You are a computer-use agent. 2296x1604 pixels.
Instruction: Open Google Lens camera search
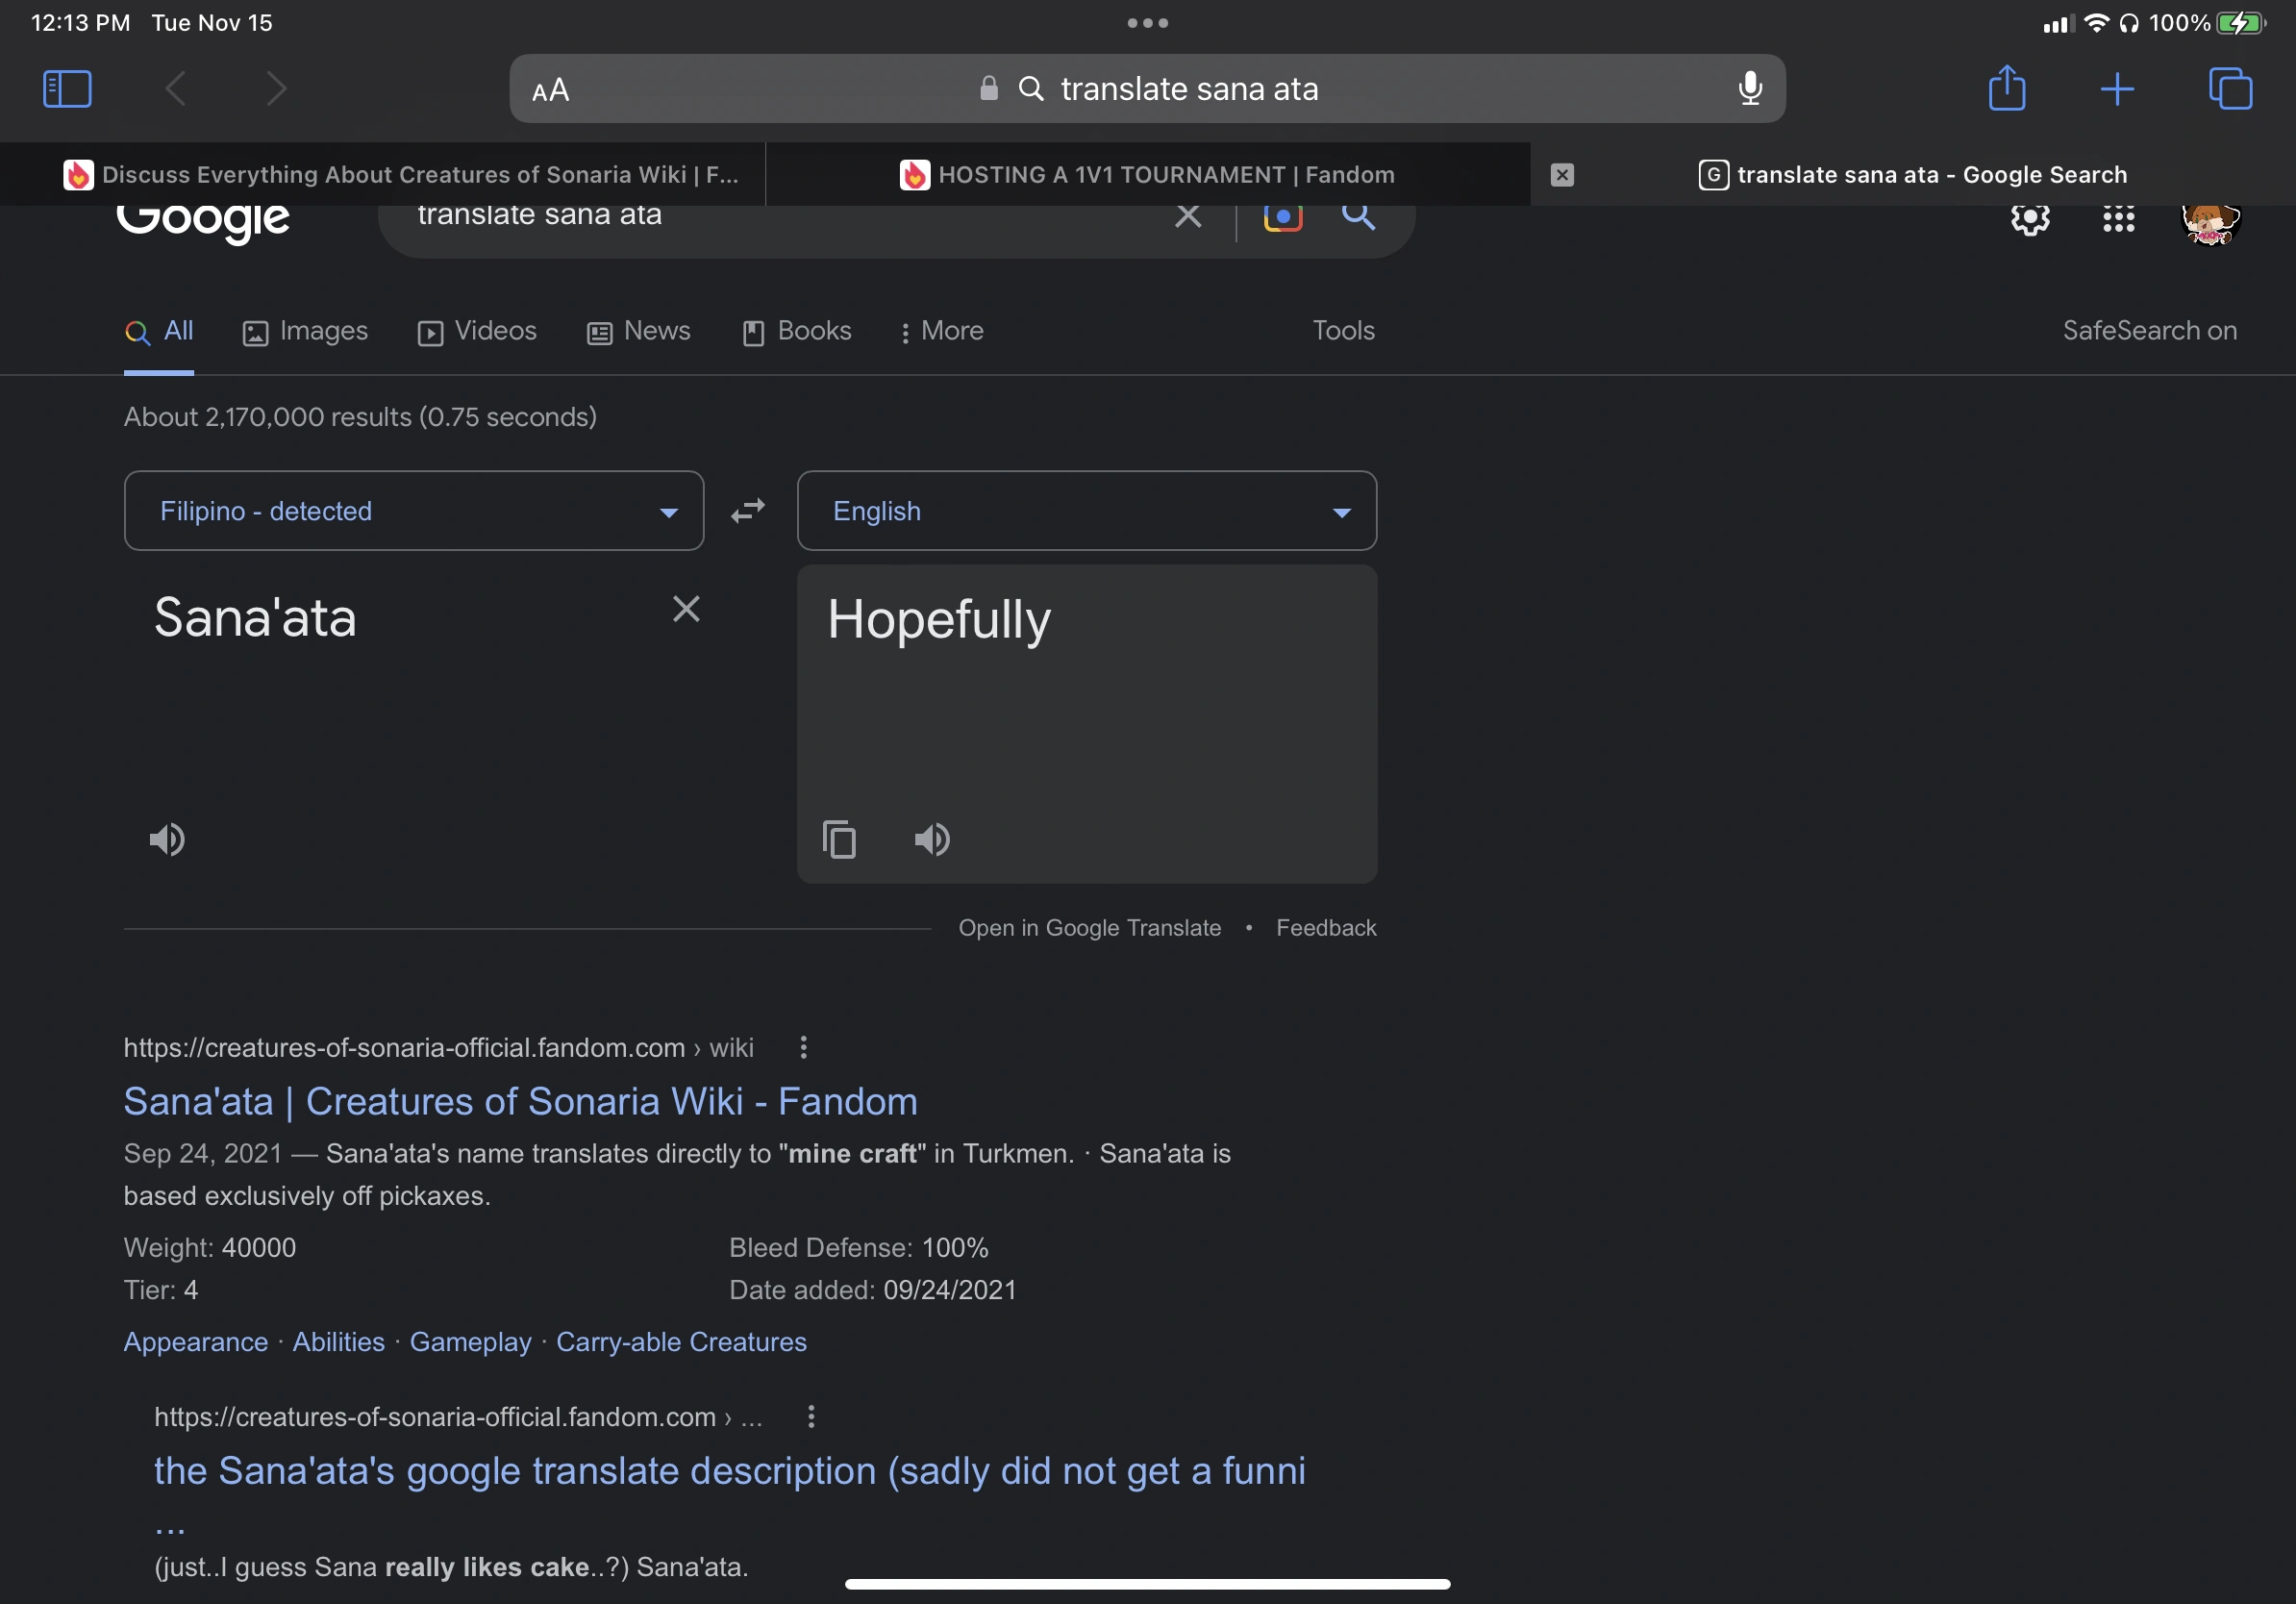1282,216
